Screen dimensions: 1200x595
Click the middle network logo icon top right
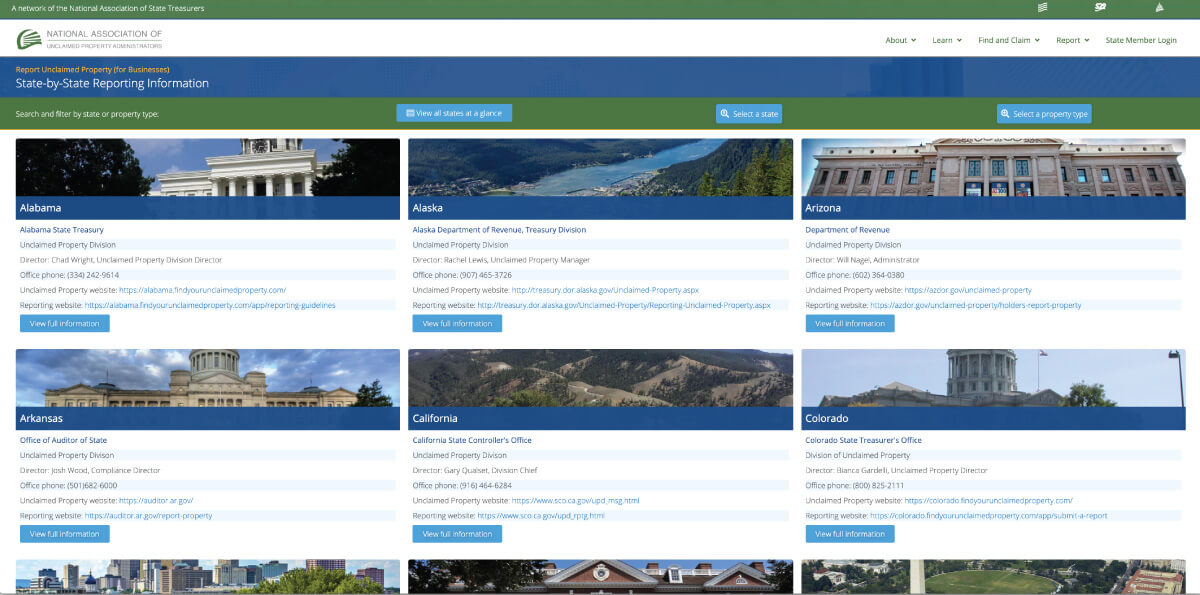coord(1100,8)
